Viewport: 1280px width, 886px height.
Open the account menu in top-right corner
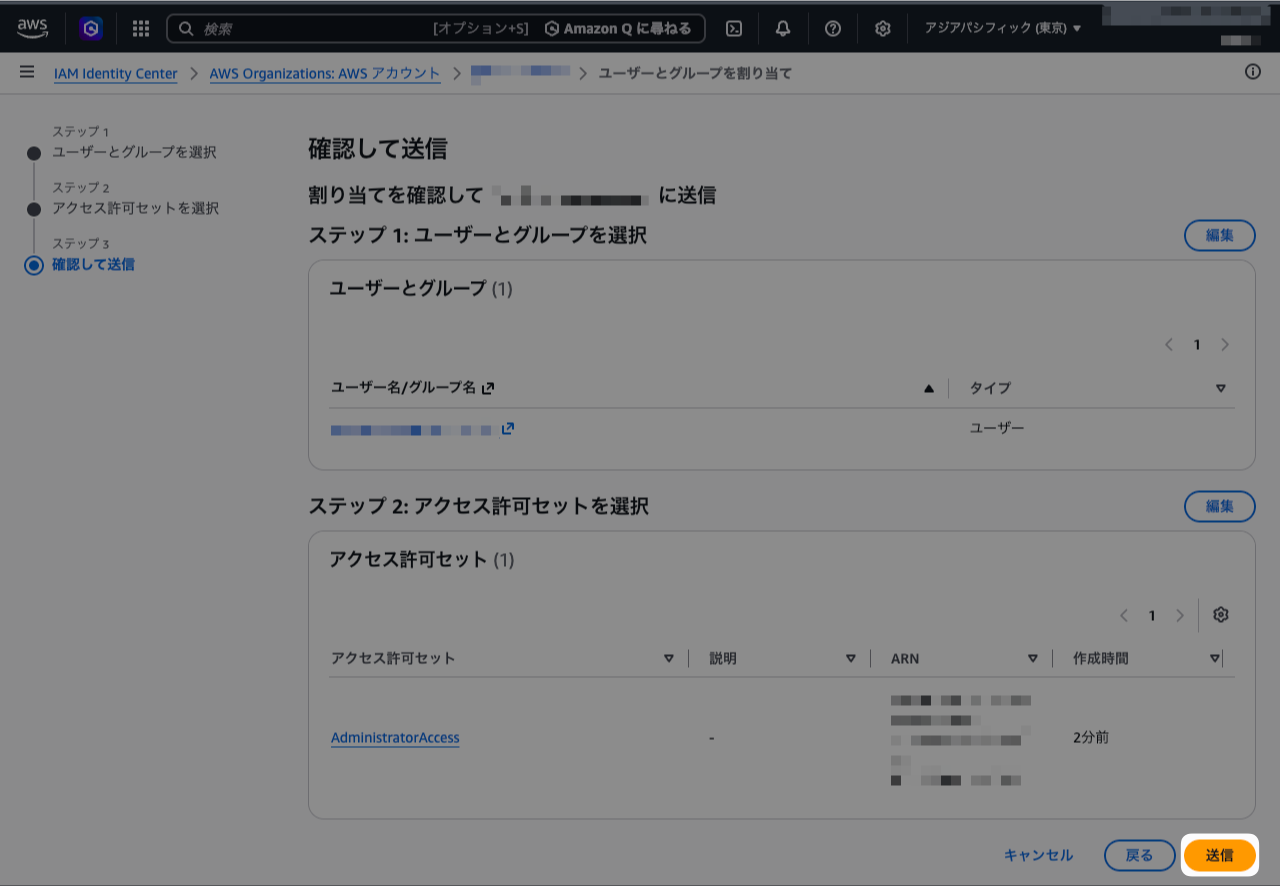tap(1185, 27)
